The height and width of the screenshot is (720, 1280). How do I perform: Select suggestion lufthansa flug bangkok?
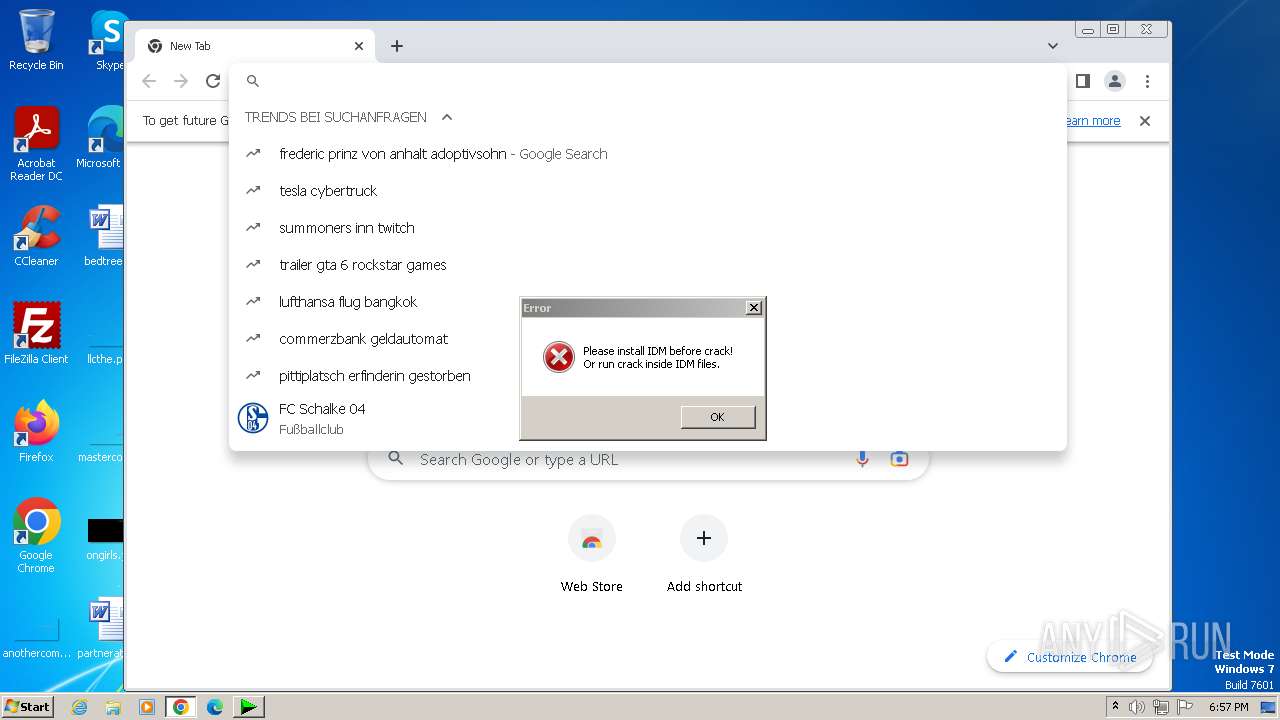coord(648,302)
